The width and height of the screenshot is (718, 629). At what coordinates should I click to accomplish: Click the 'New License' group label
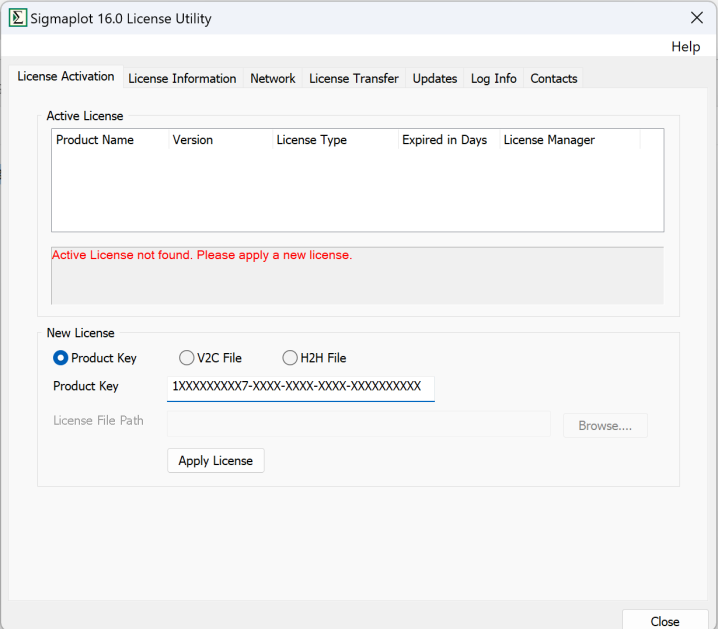[81, 333]
